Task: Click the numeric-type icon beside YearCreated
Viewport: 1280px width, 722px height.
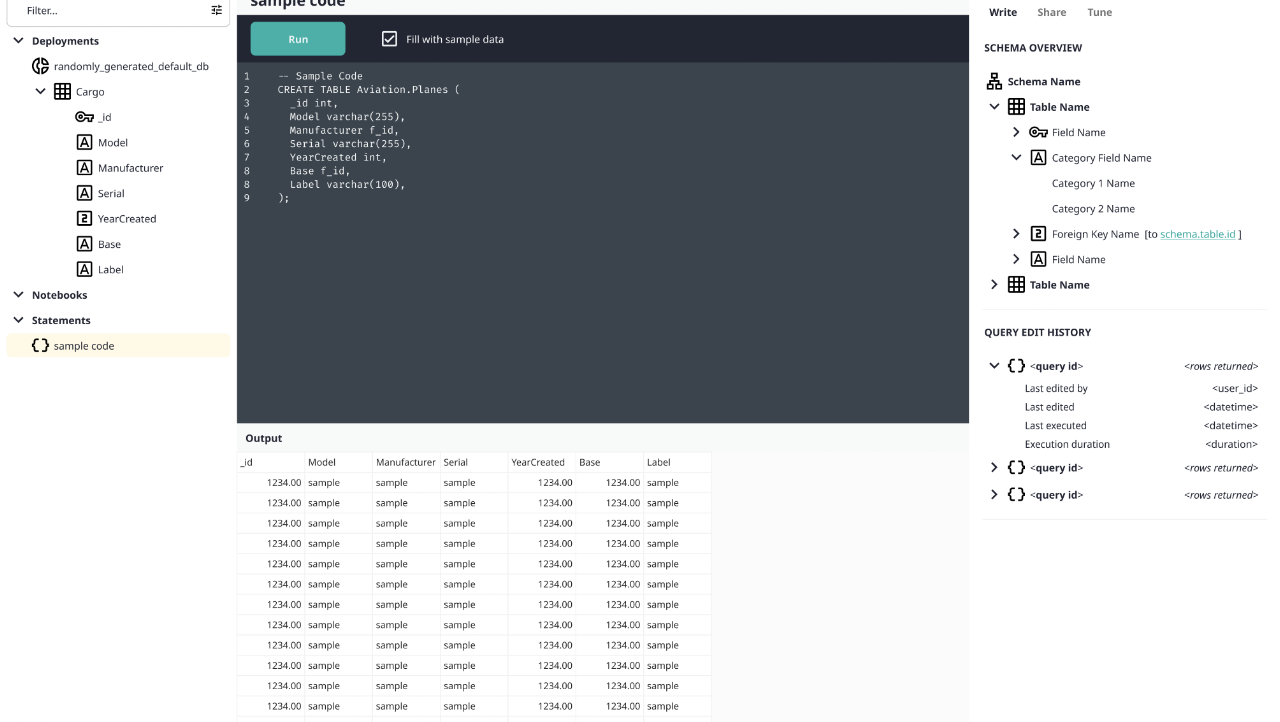Action: [x=85, y=219]
